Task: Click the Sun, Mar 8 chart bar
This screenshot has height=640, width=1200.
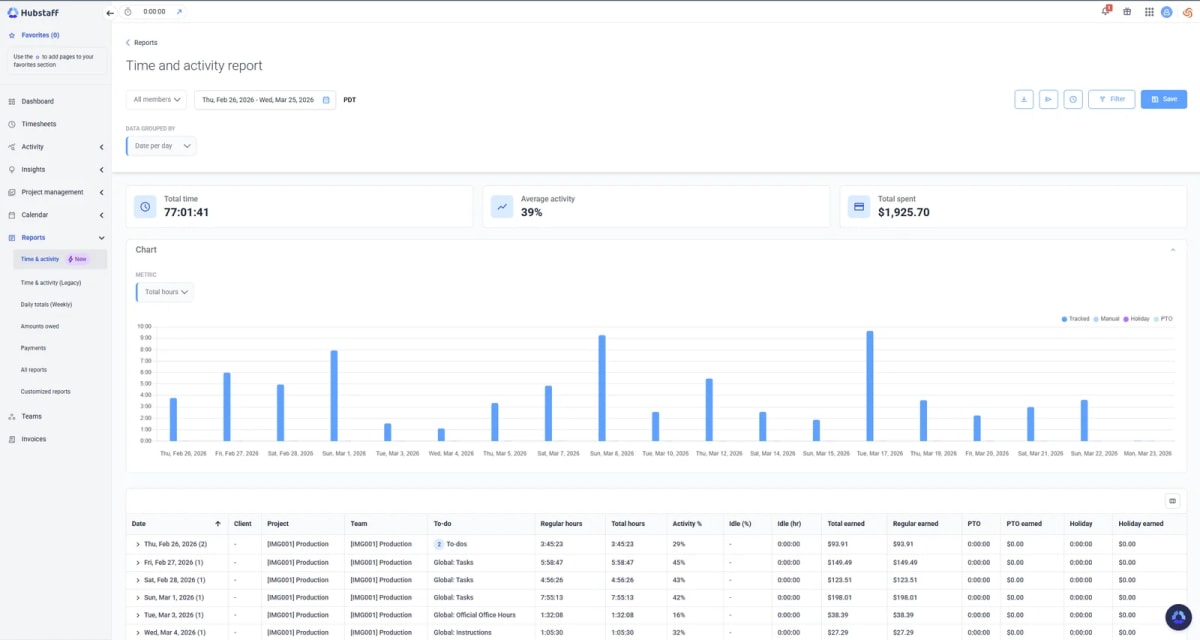Action: [x=602, y=388]
